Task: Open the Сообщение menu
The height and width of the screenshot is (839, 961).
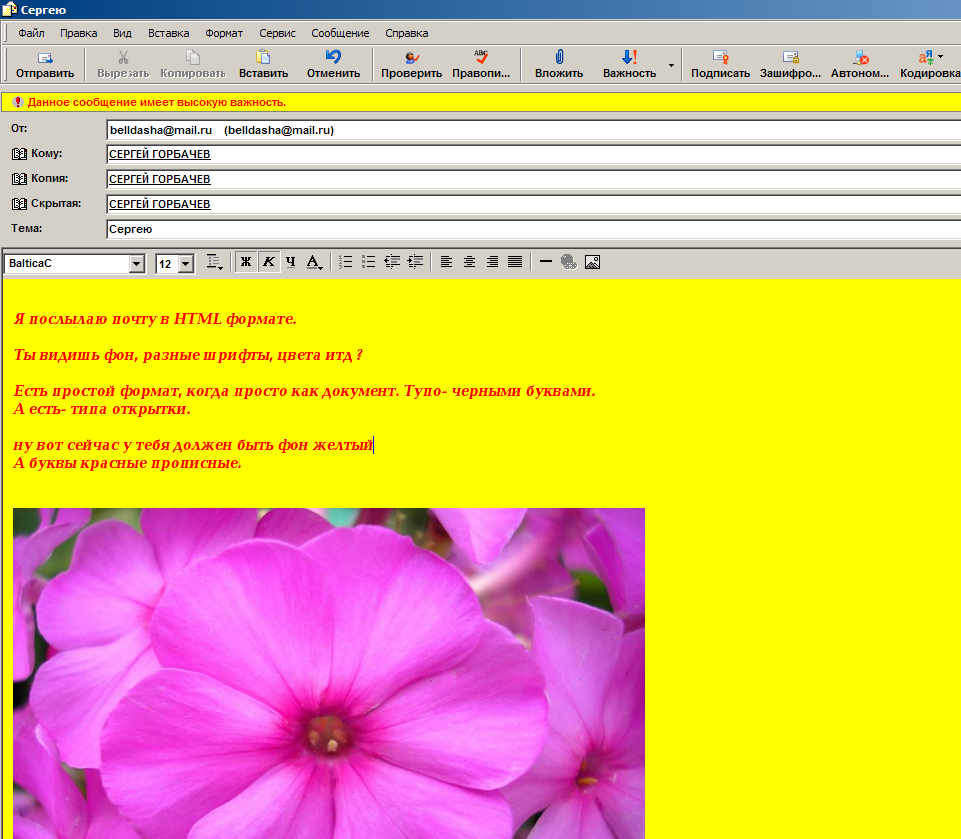Action: pyautogui.click(x=340, y=33)
